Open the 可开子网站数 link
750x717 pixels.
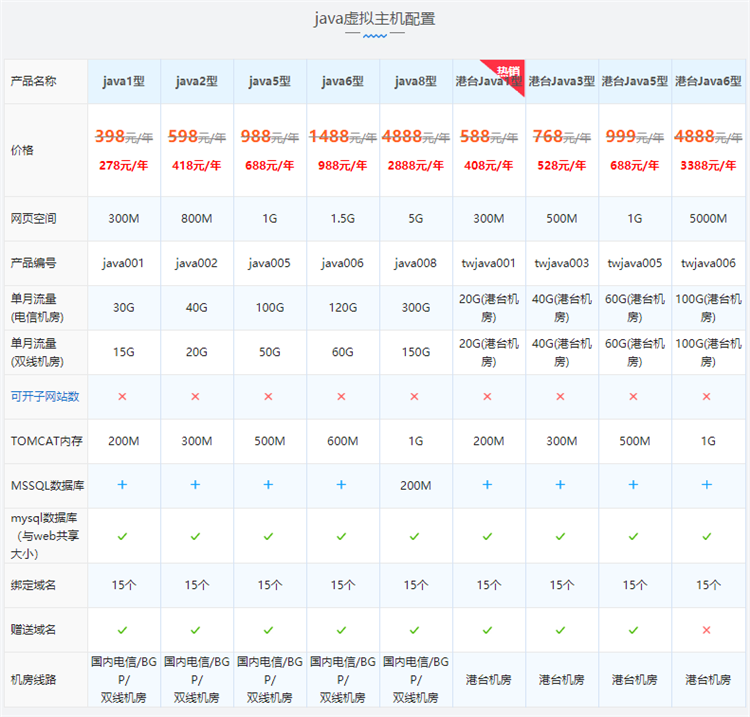pyautogui.click(x=45, y=397)
